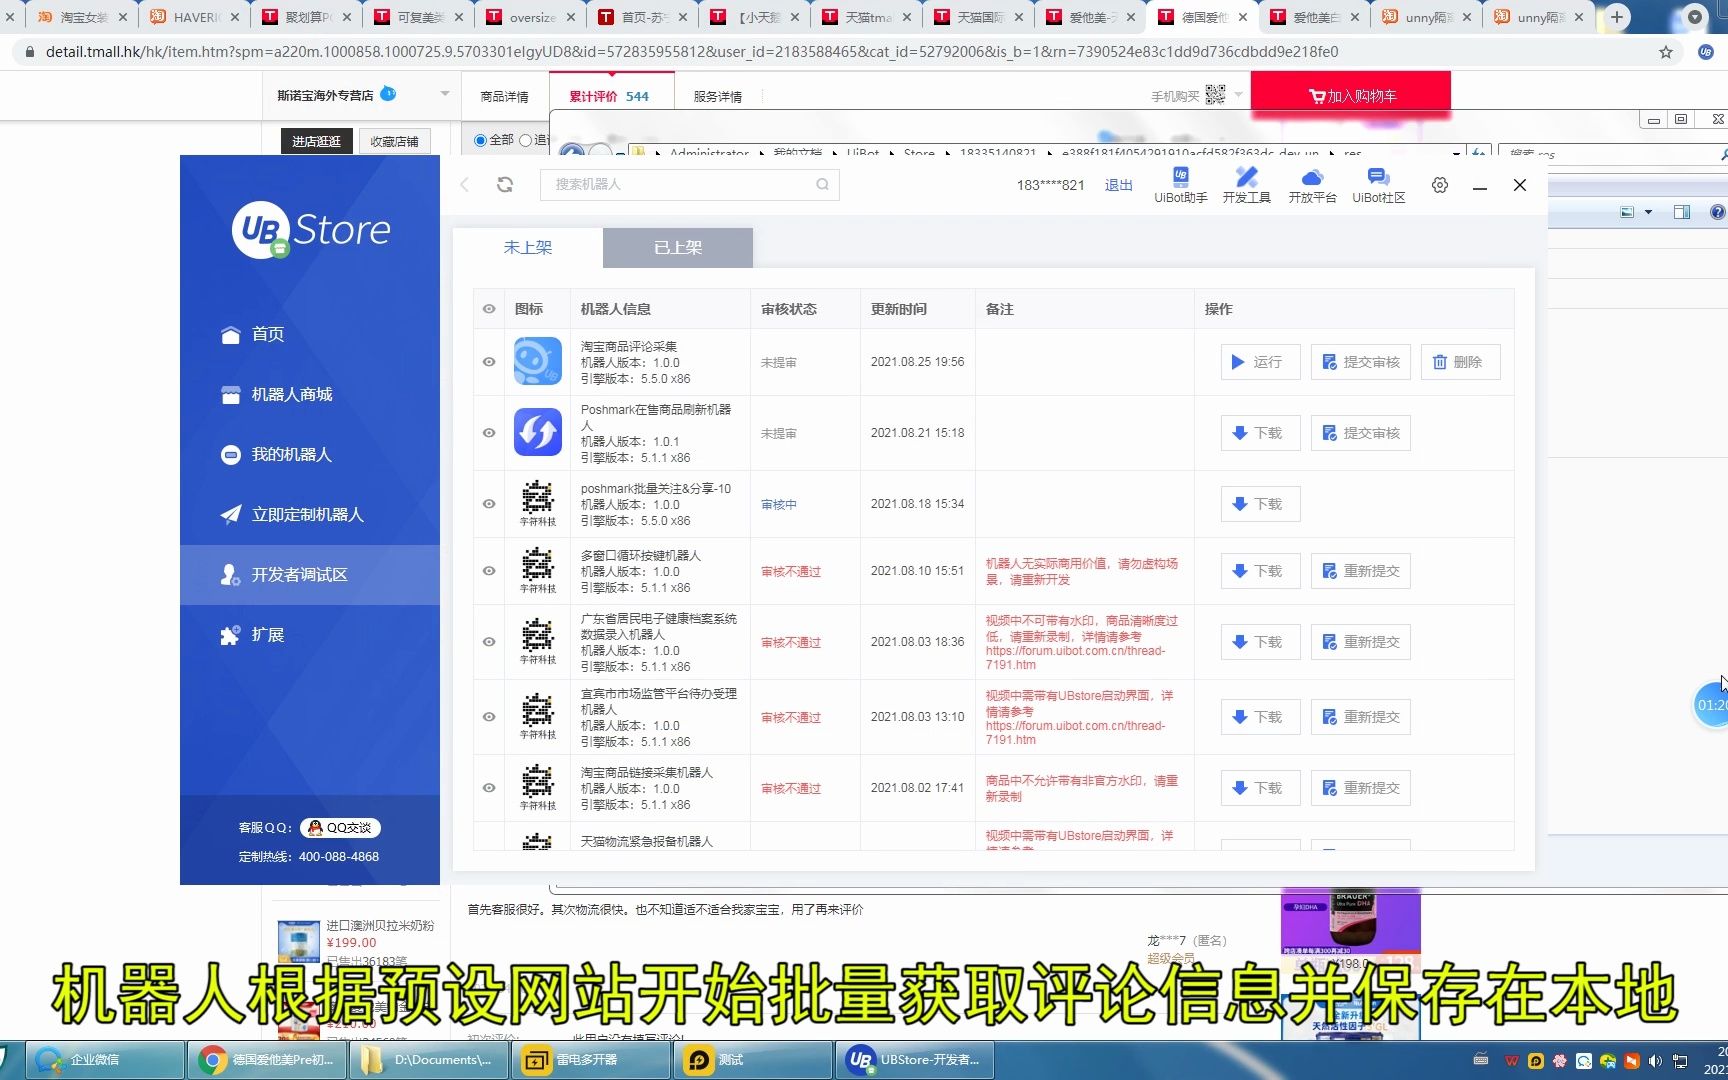Viewport: 1728px width, 1080px height.
Task: Click the 淘宝商品评论采集 robot icon
Action: tap(538, 362)
